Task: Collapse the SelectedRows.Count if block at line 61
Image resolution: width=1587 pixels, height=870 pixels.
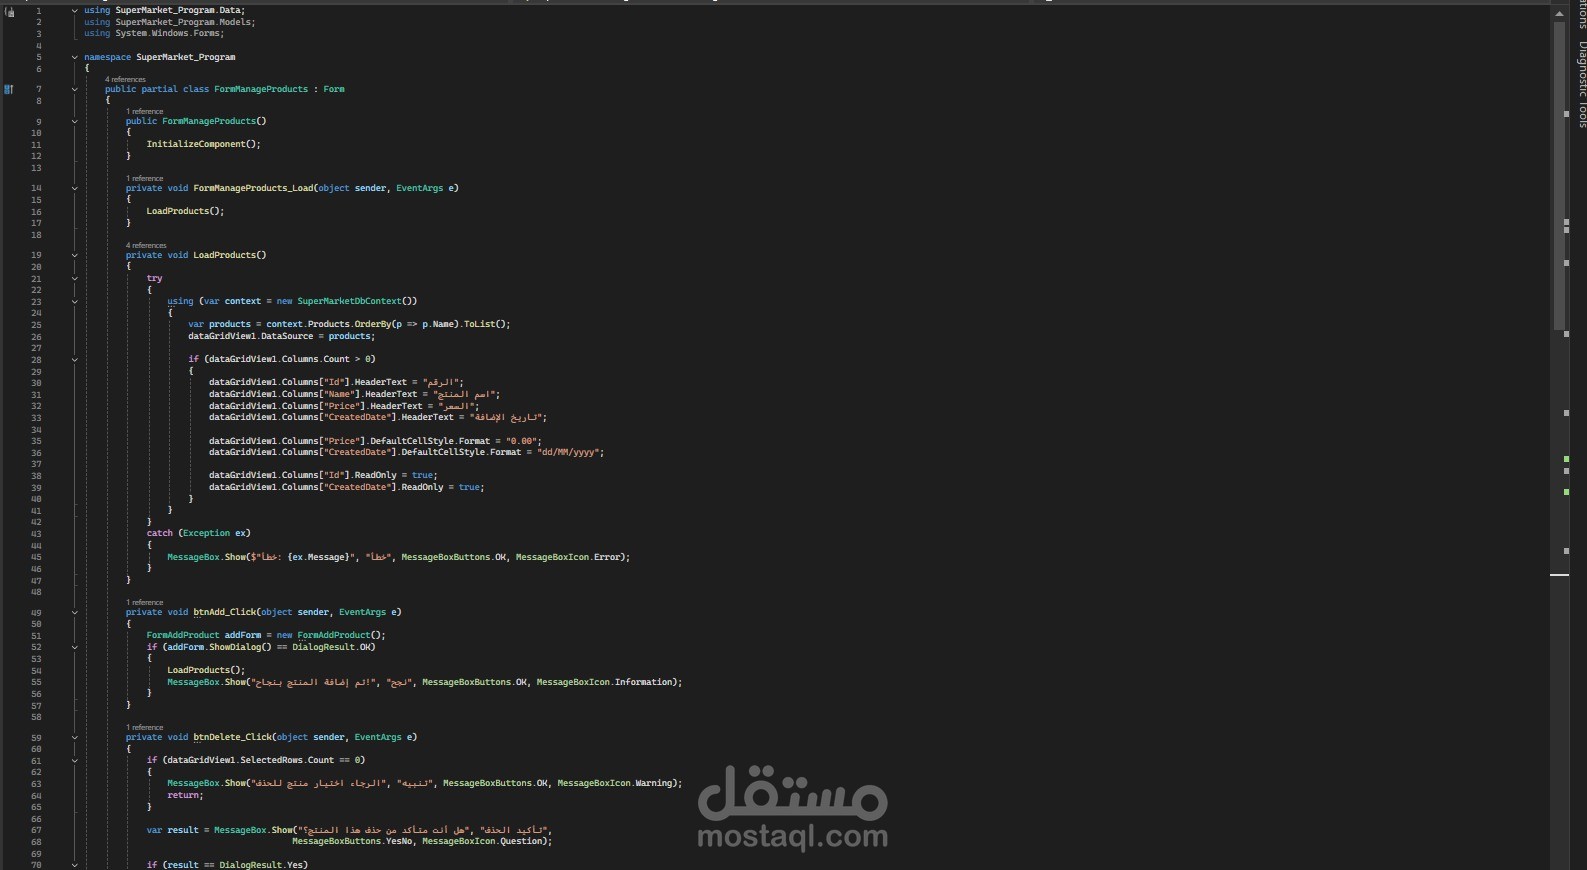Action: click(75, 760)
